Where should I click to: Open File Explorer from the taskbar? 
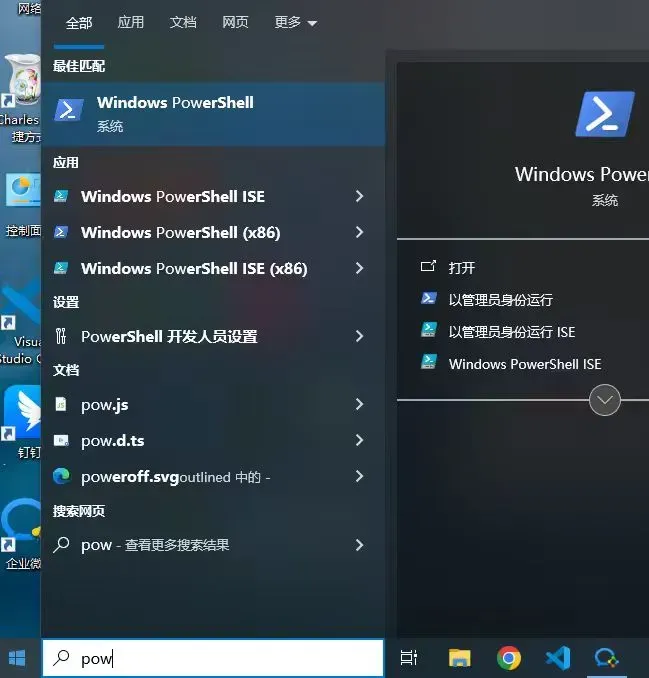[459, 658]
